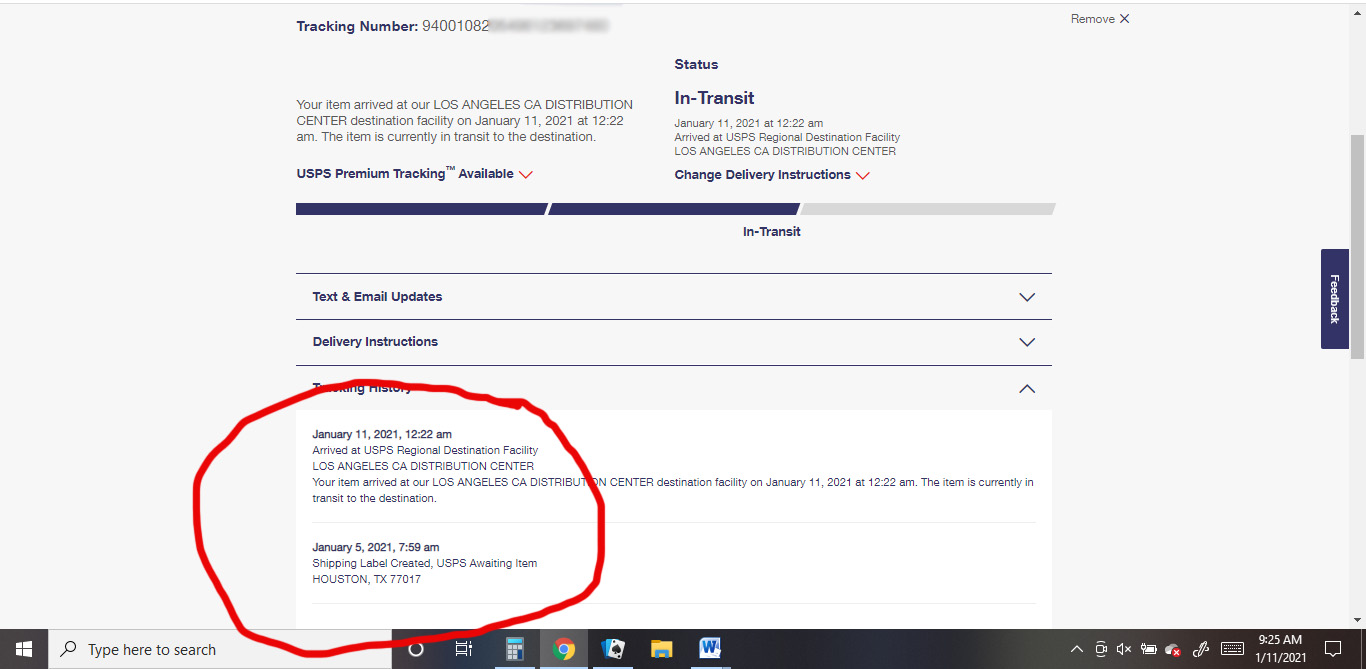Image resolution: width=1366 pixels, height=669 pixels.
Task: Click the Tracking Number label
Action: tap(356, 26)
